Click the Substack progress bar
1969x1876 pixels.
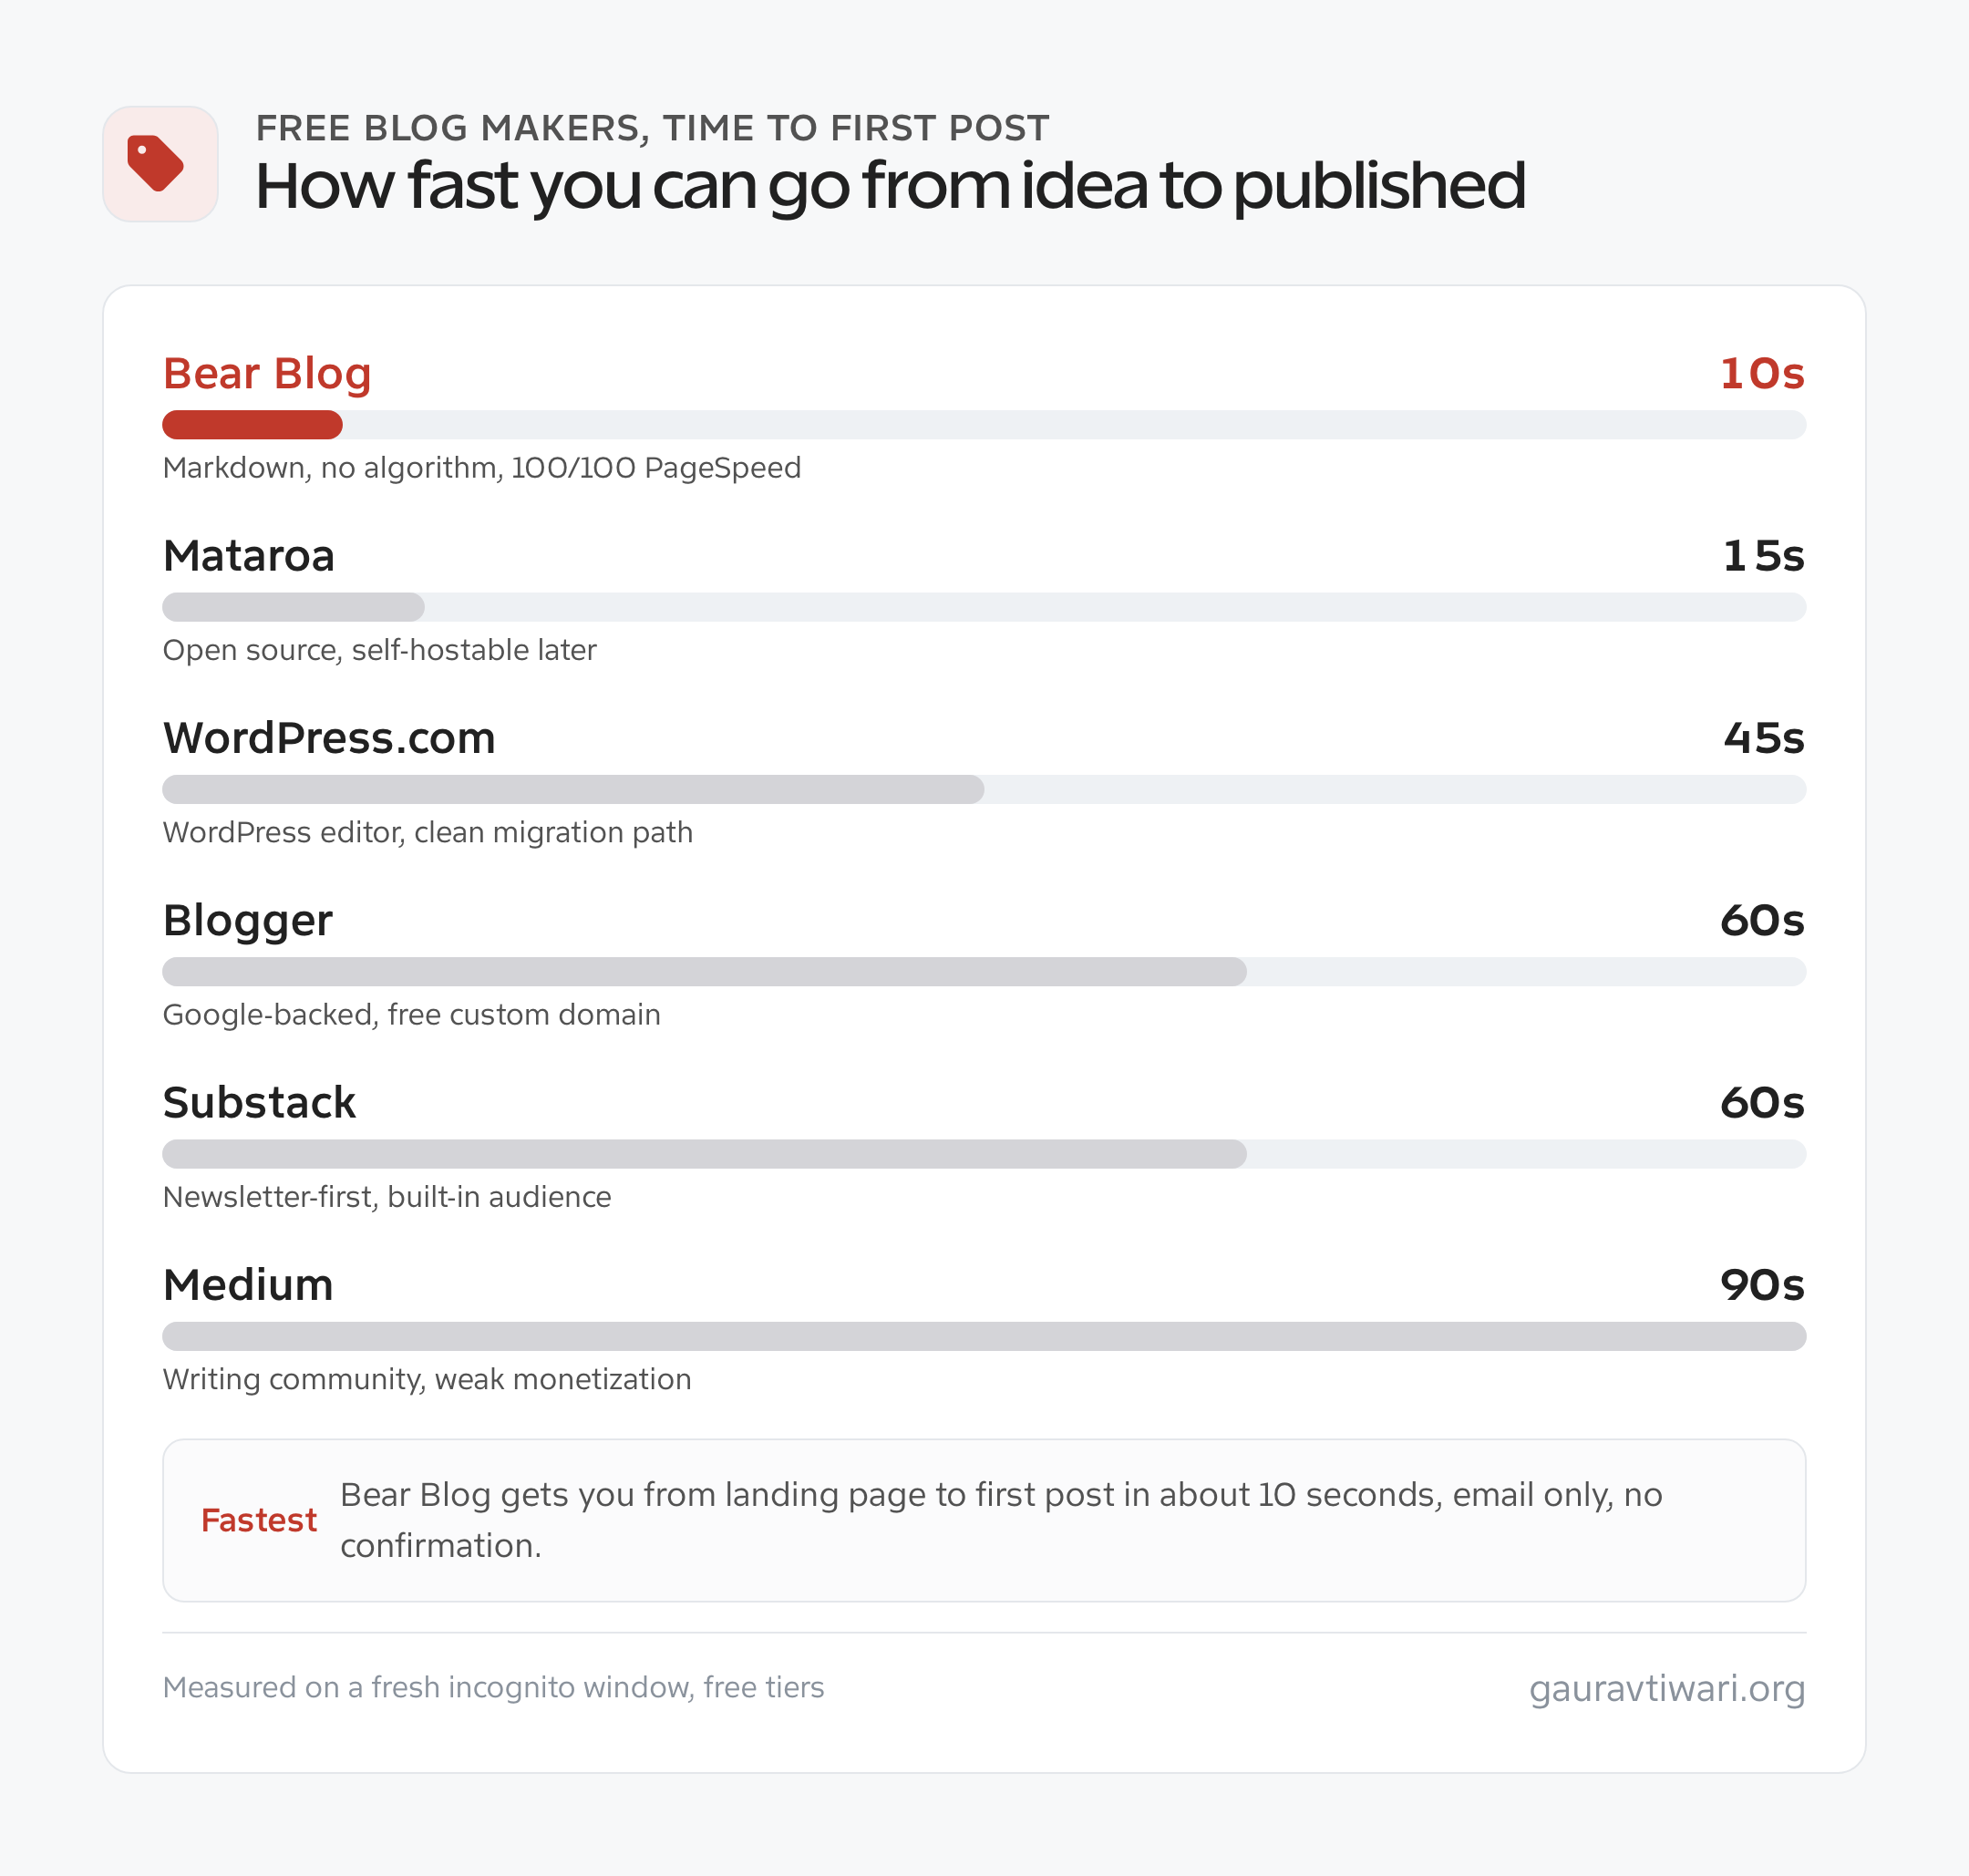point(704,1154)
